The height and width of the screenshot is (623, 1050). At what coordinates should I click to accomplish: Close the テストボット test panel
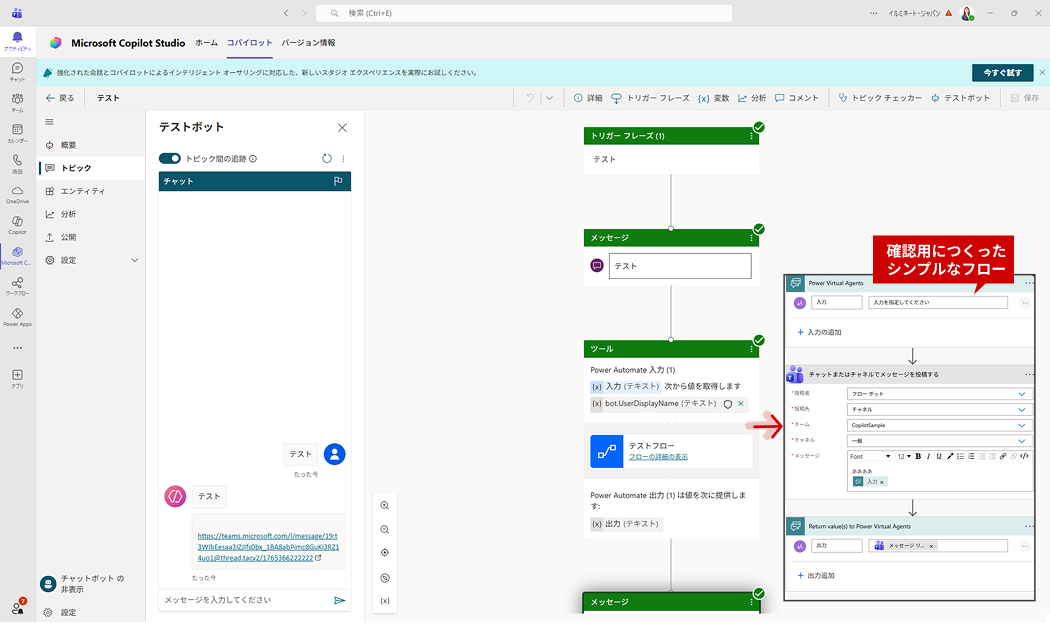coord(342,128)
